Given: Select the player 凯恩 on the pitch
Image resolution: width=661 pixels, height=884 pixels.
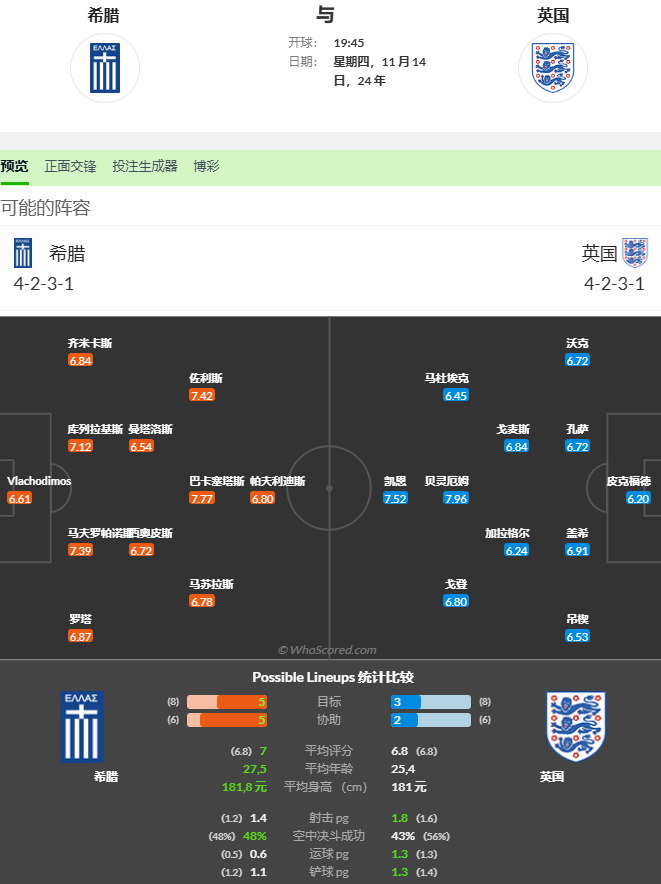Looking at the screenshot, I should [x=395, y=481].
